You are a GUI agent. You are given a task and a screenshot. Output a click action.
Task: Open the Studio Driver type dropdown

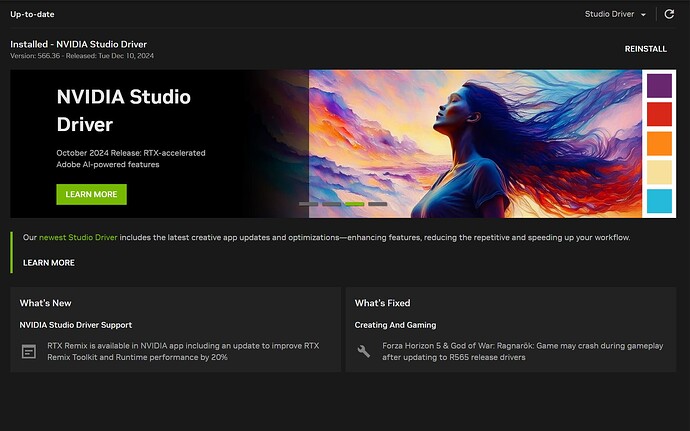[x=615, y=14]
